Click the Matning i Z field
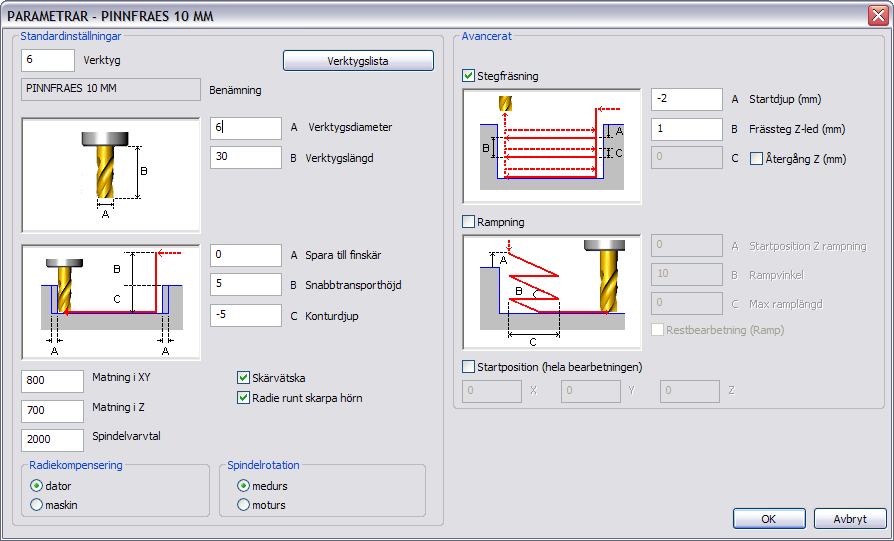This screenshot has width=894, height=541. click(x=52, y=410)
